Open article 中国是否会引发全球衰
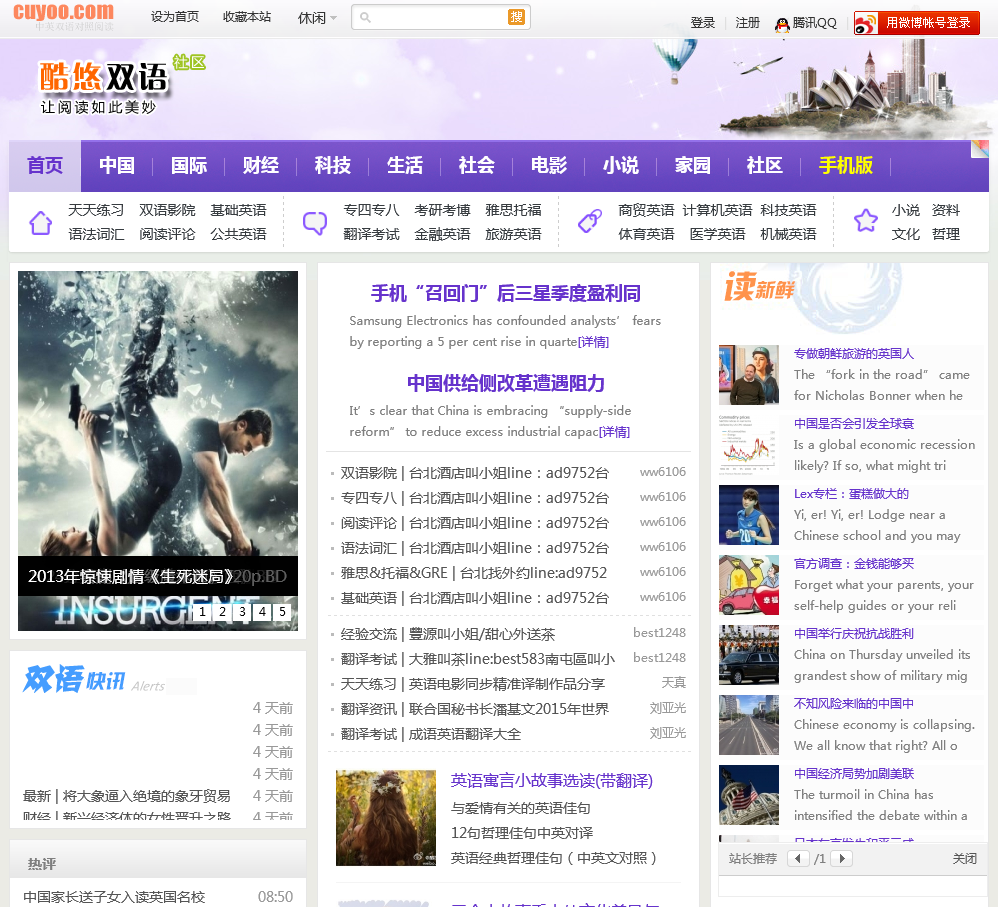Screen dimensions: 998x907 coord(854,424)
